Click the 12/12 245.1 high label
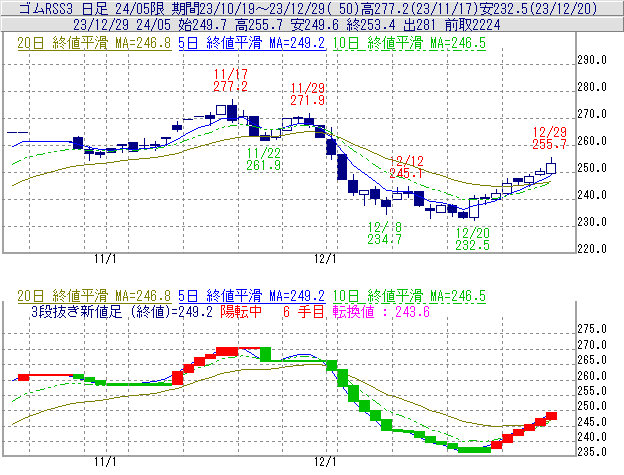The height and width of the screenshot is (475, 624). [x=406, y=167]
